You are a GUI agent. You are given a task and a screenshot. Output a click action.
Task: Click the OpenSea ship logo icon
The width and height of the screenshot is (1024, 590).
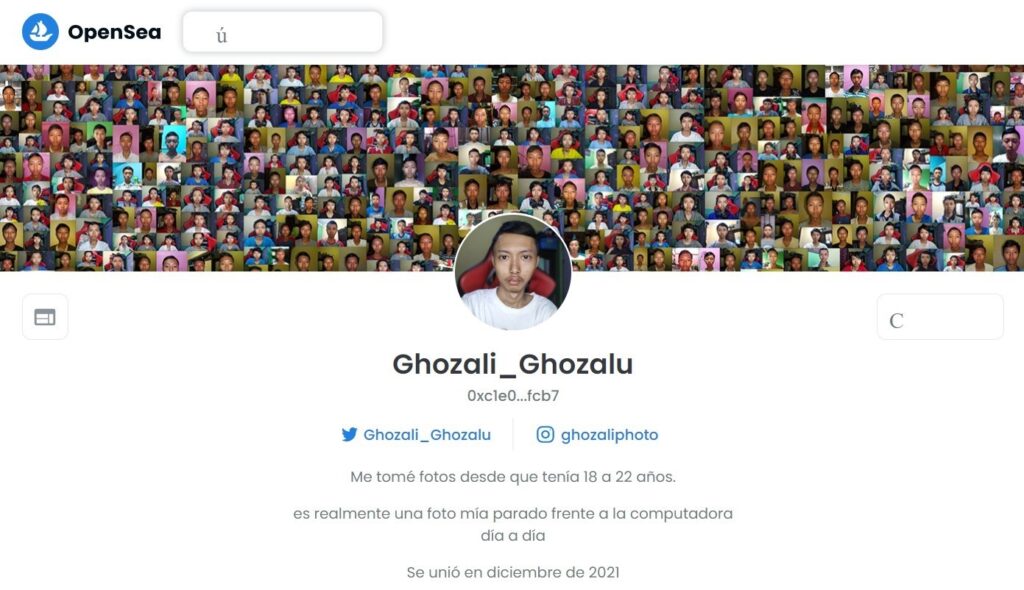pyautogui.click(x=40, y=31)
